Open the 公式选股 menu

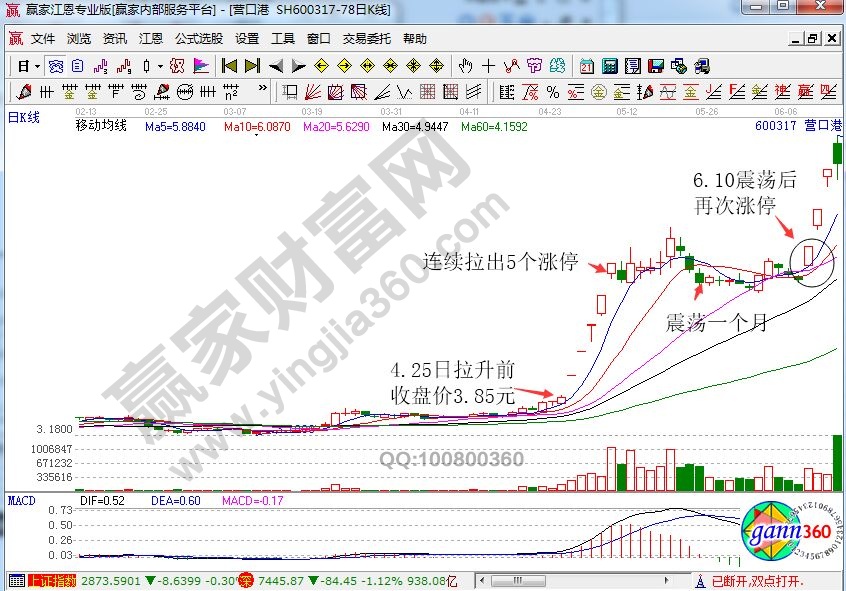[x=199, y=39]
